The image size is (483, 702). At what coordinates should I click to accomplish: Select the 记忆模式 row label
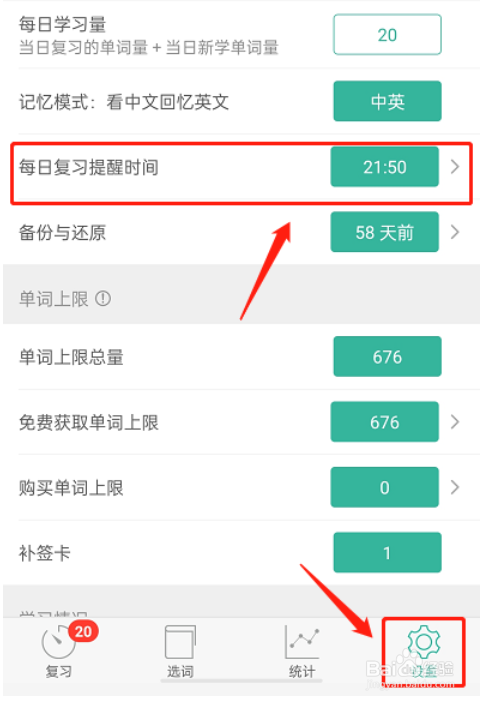(x=124, y=102)
